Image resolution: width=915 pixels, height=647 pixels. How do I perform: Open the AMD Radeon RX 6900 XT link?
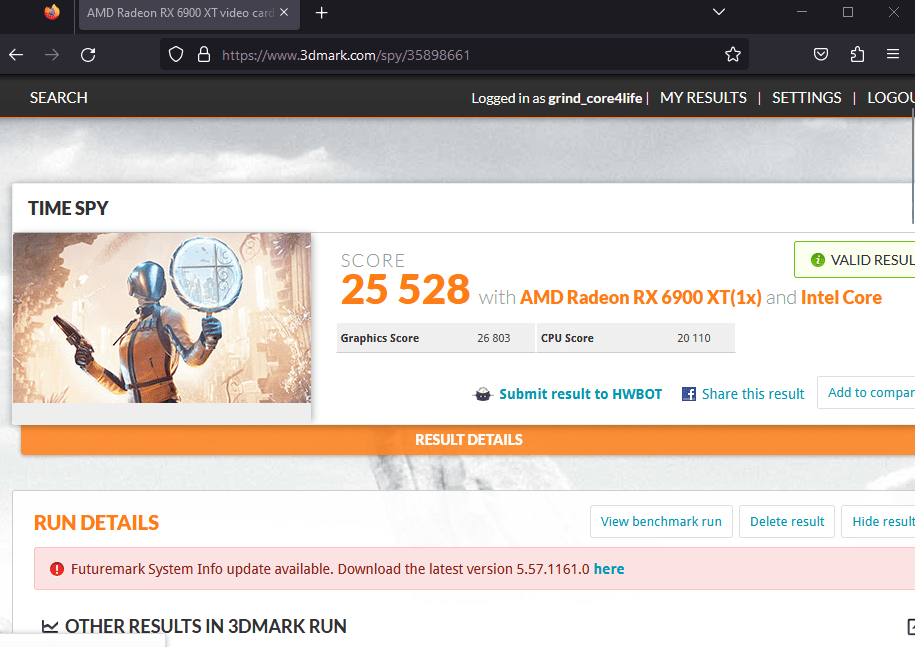click(641, 298)
